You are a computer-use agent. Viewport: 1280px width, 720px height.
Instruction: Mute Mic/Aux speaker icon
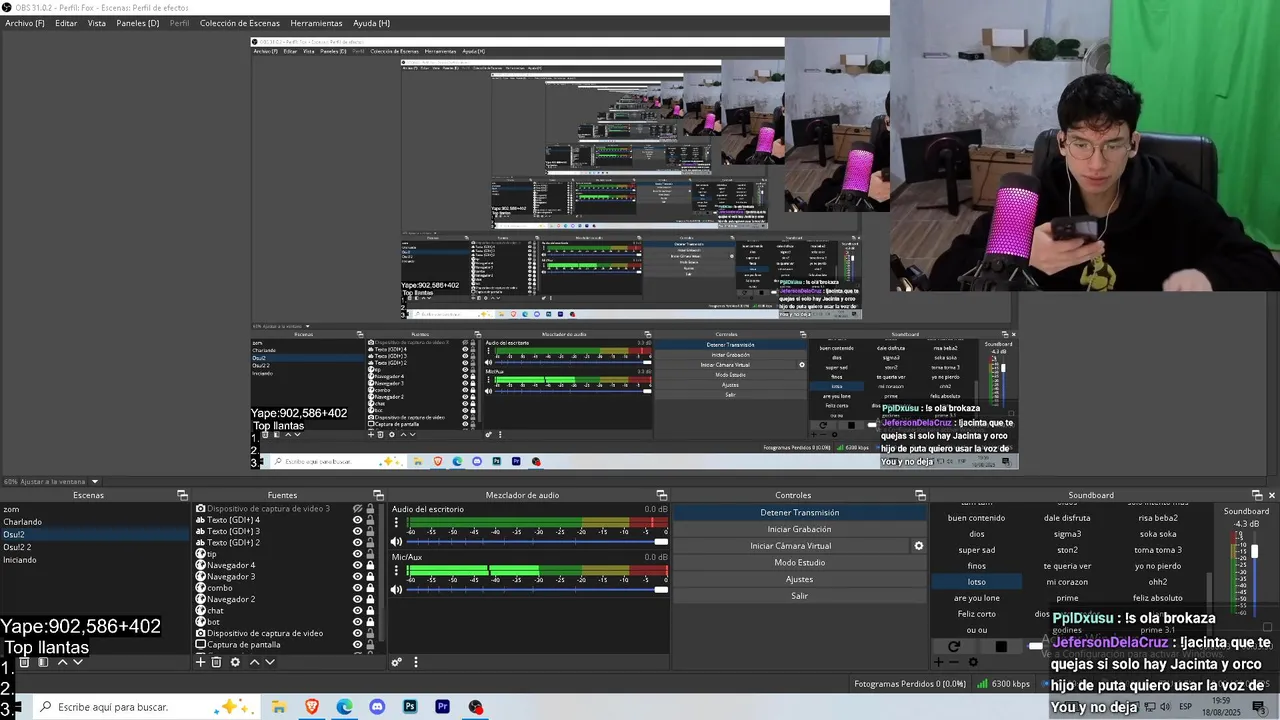(397, 590)
